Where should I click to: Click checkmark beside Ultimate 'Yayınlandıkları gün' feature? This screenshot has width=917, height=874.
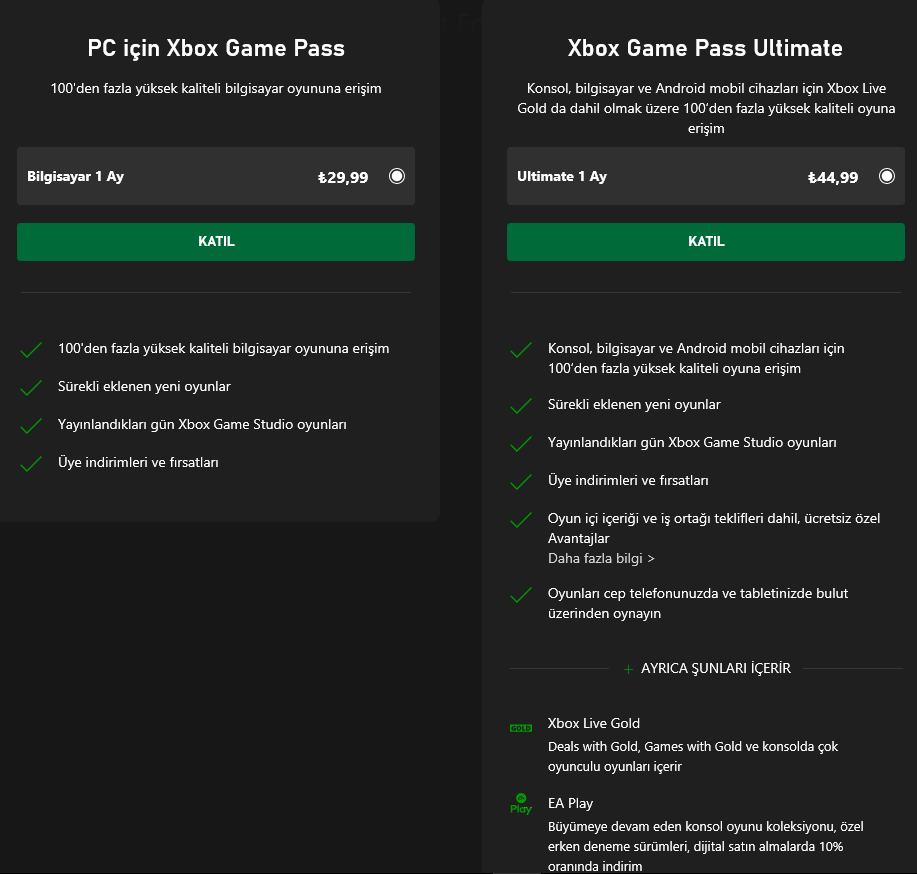click(x=521, y=444)
